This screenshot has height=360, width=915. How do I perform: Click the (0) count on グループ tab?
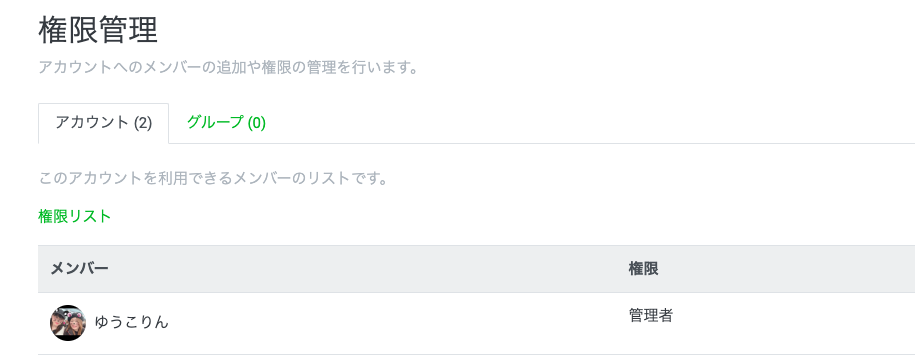tap(257, 123)
